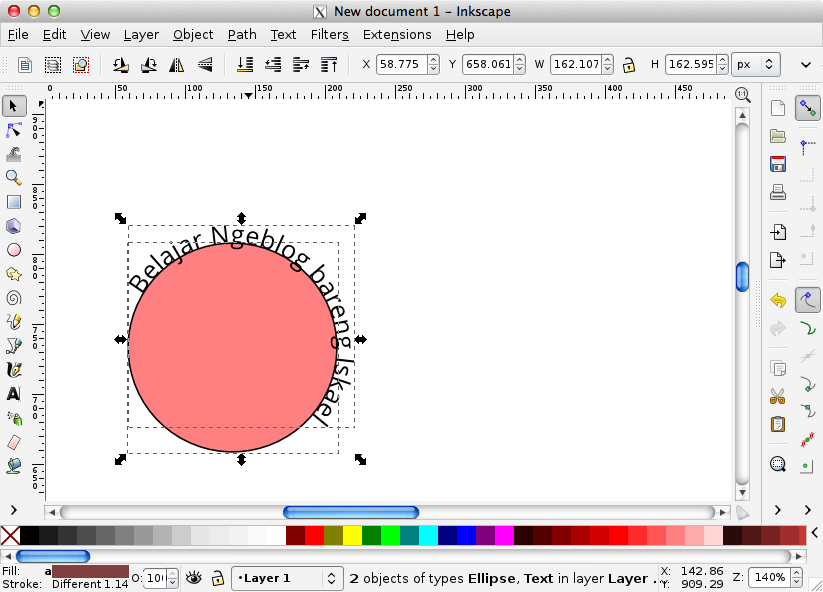Select the Node edit tool
Viewport: 823px width, 592px height.
click(x=14, y=130)
